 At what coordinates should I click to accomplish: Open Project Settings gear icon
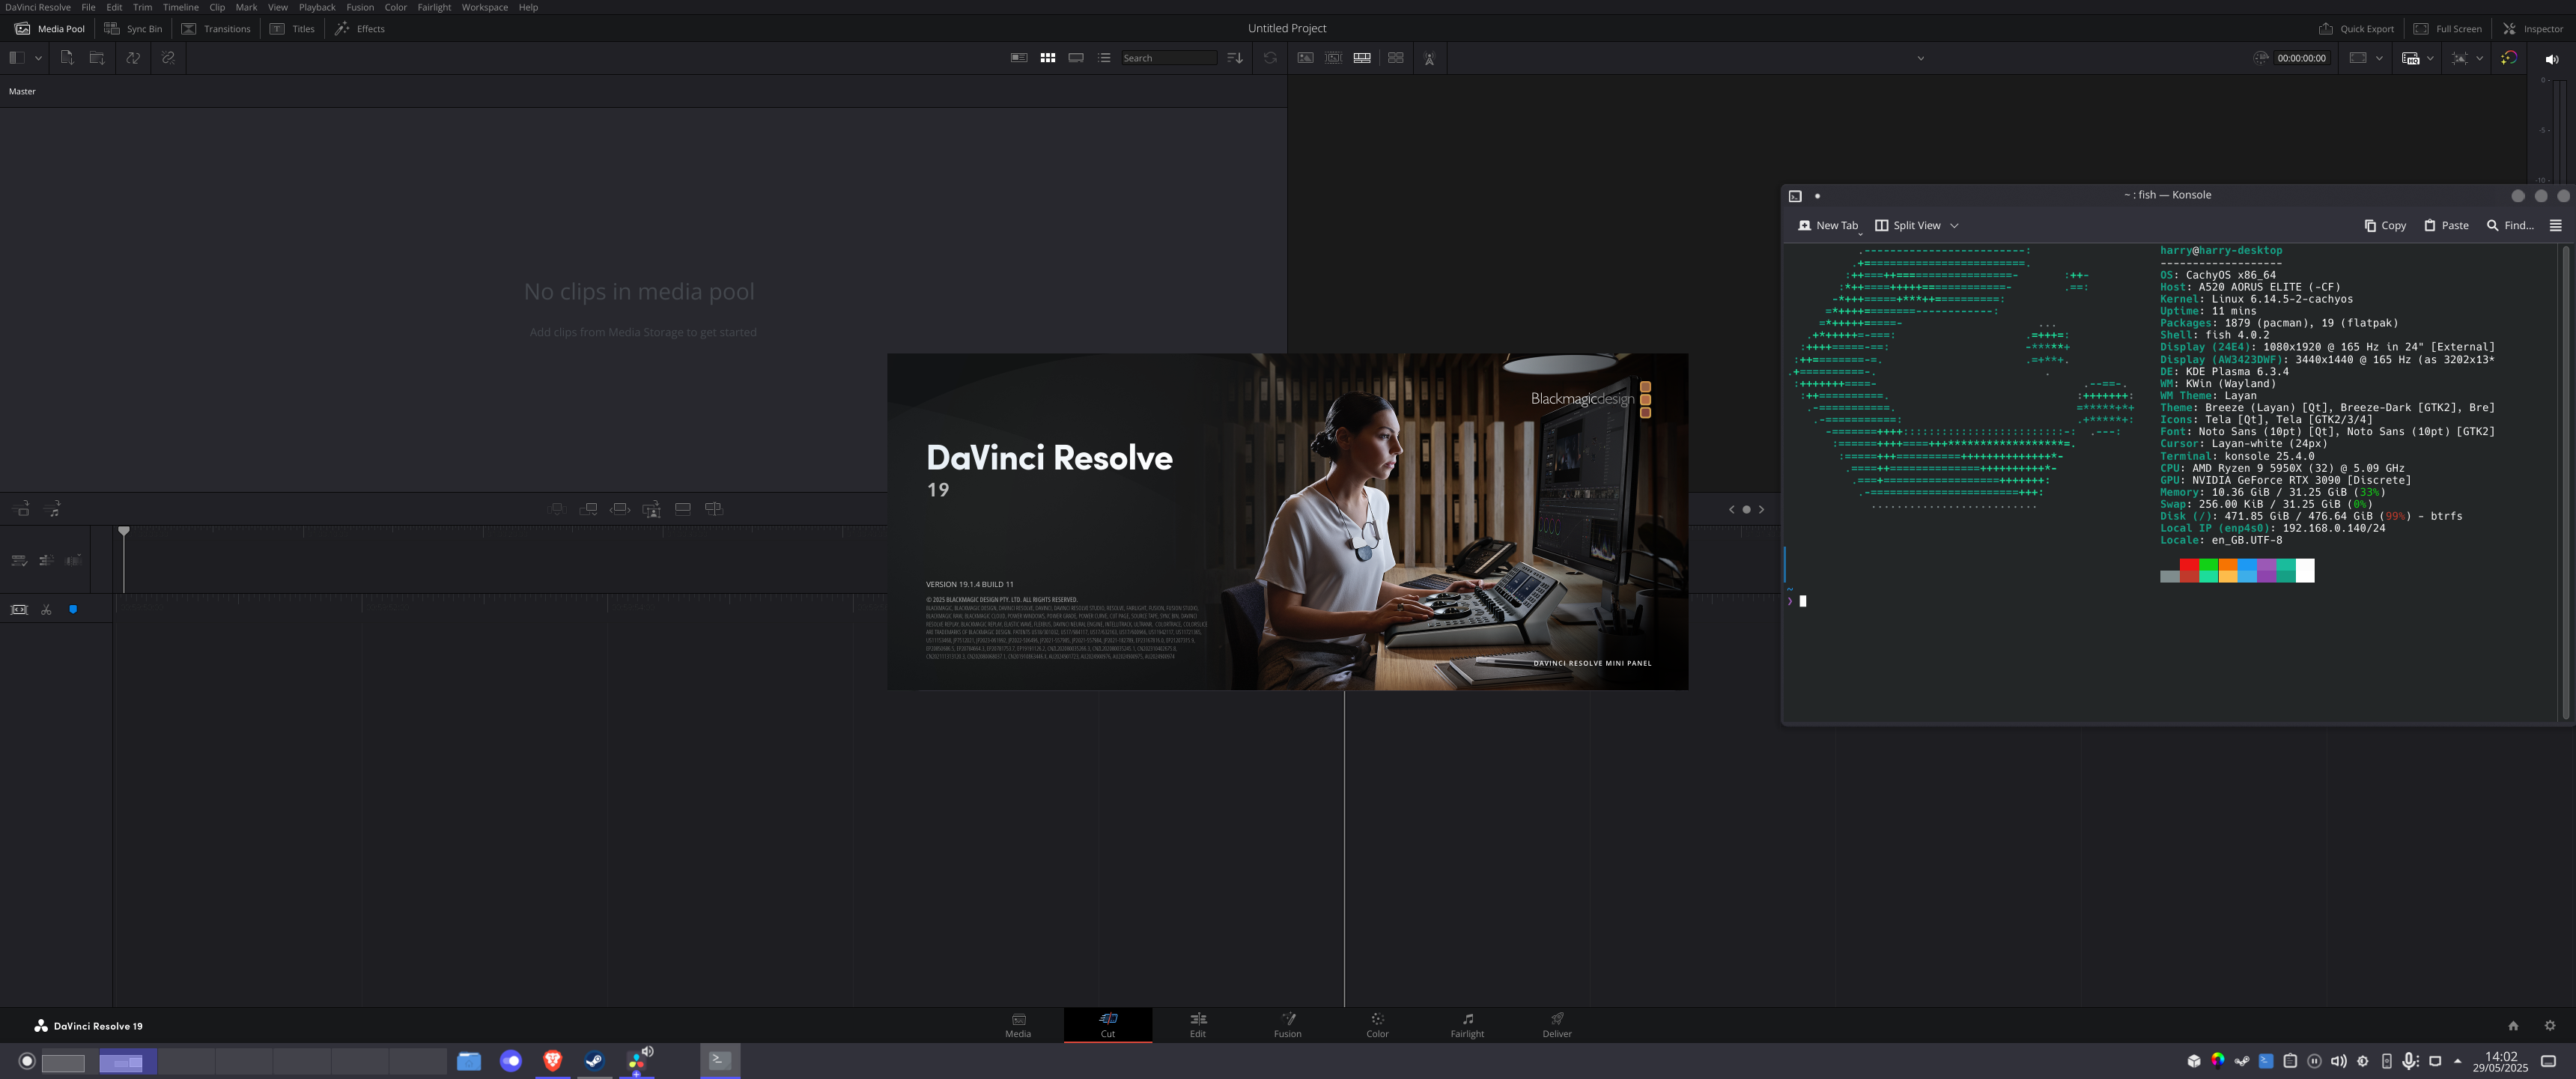click(x=2549, y=1025)
